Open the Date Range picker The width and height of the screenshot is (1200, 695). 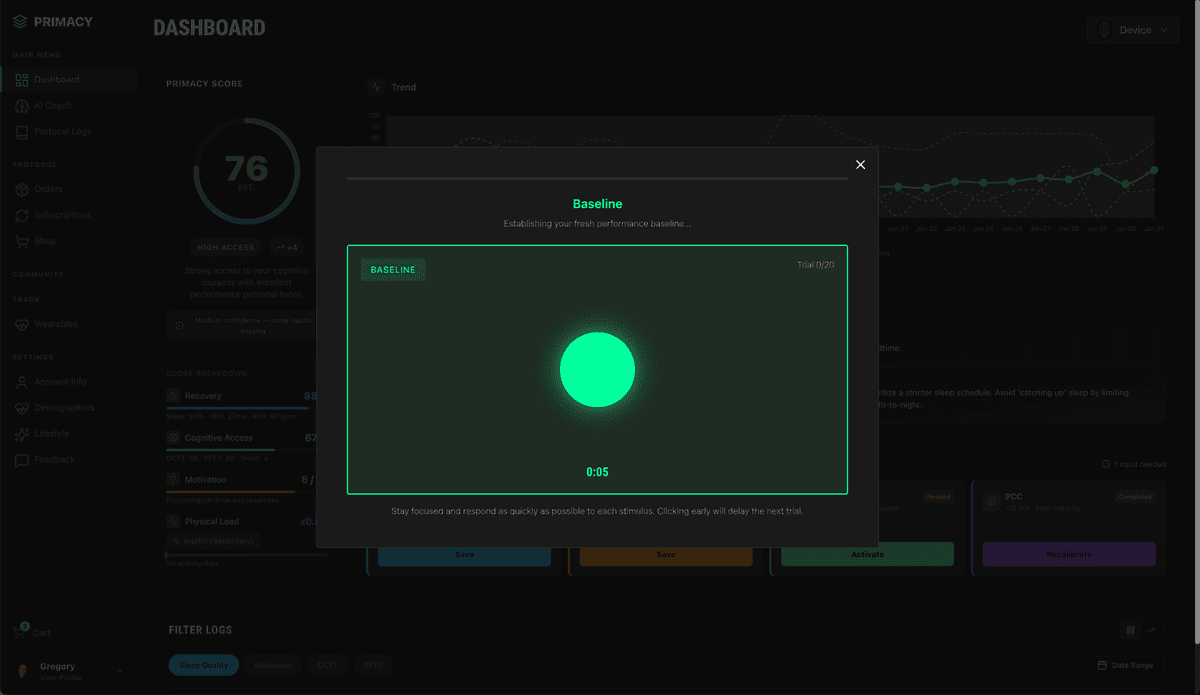[x=1124, y=664]
